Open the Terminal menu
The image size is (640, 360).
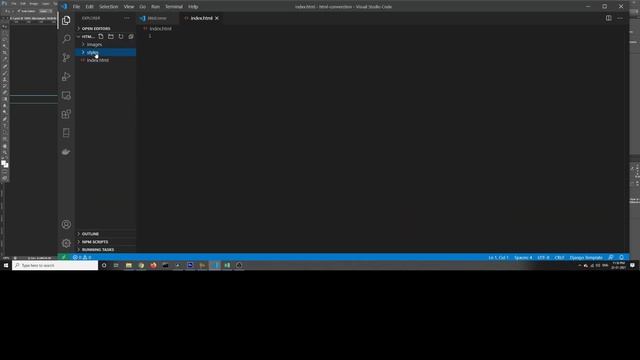(174, 7)
